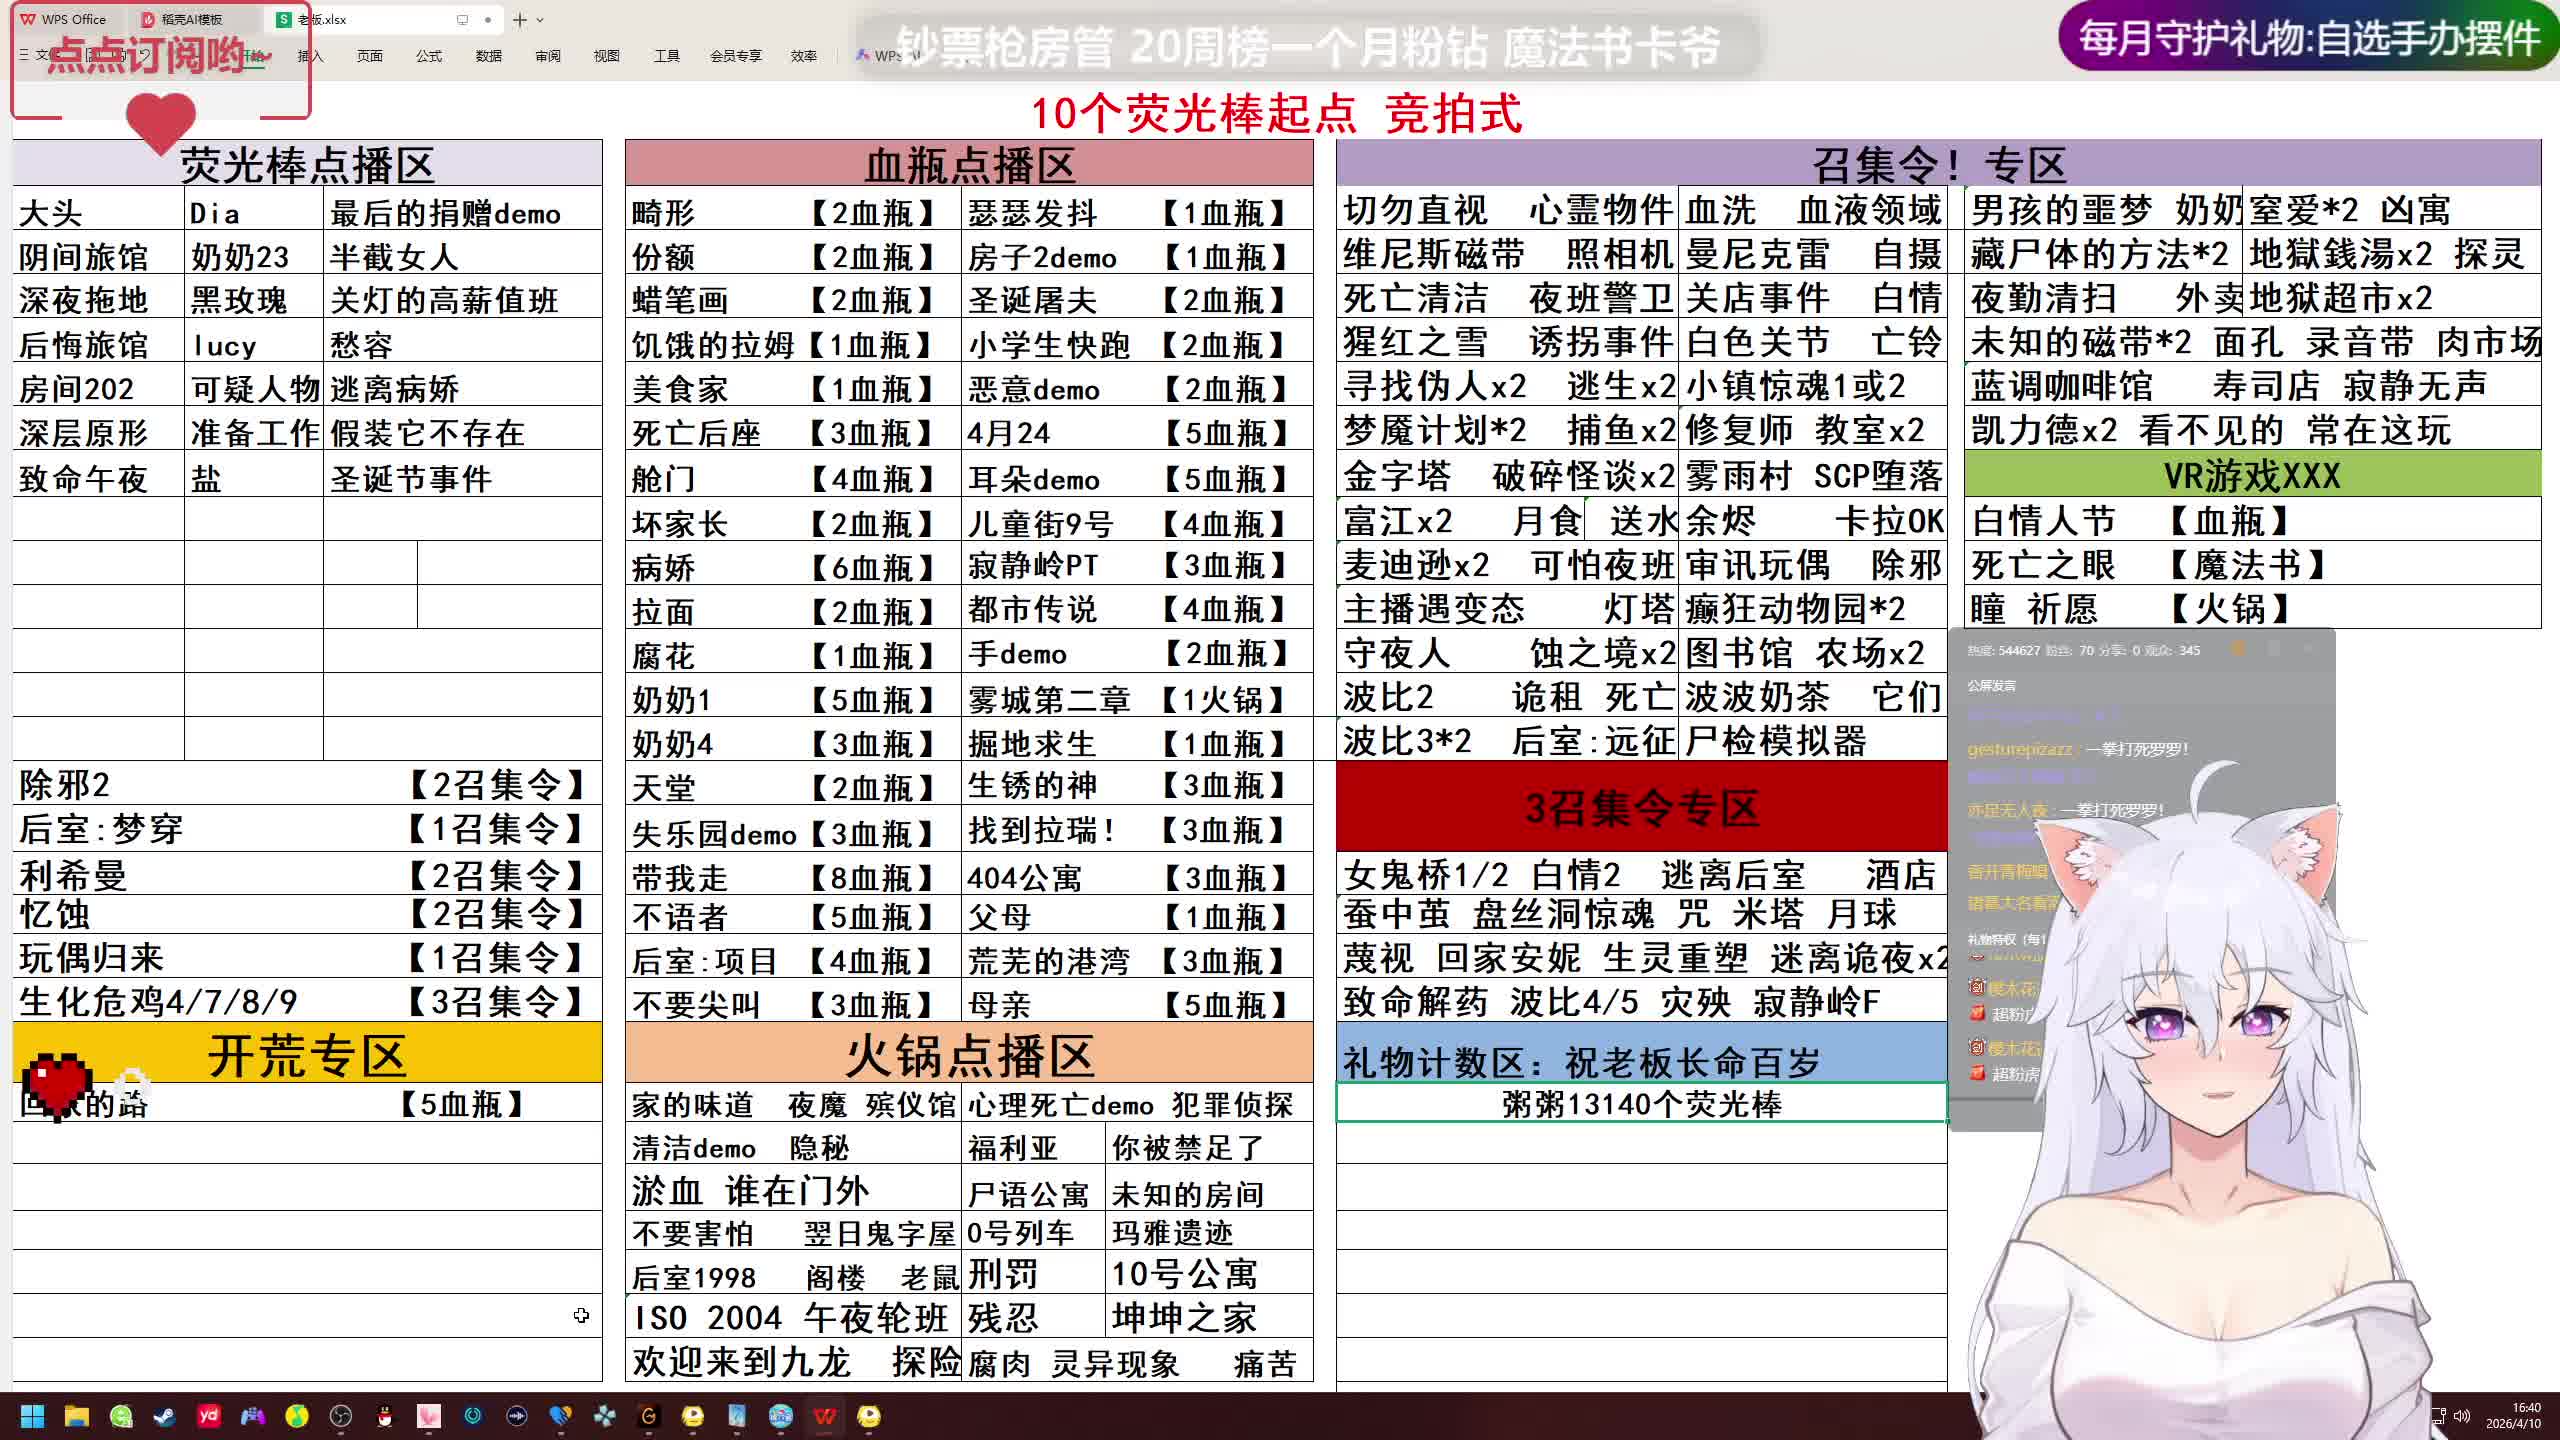Open File Explorer from the taskbar
Image resolution: width=2560 pixels, height=1440 pixels.
(x=77, y=1416)
